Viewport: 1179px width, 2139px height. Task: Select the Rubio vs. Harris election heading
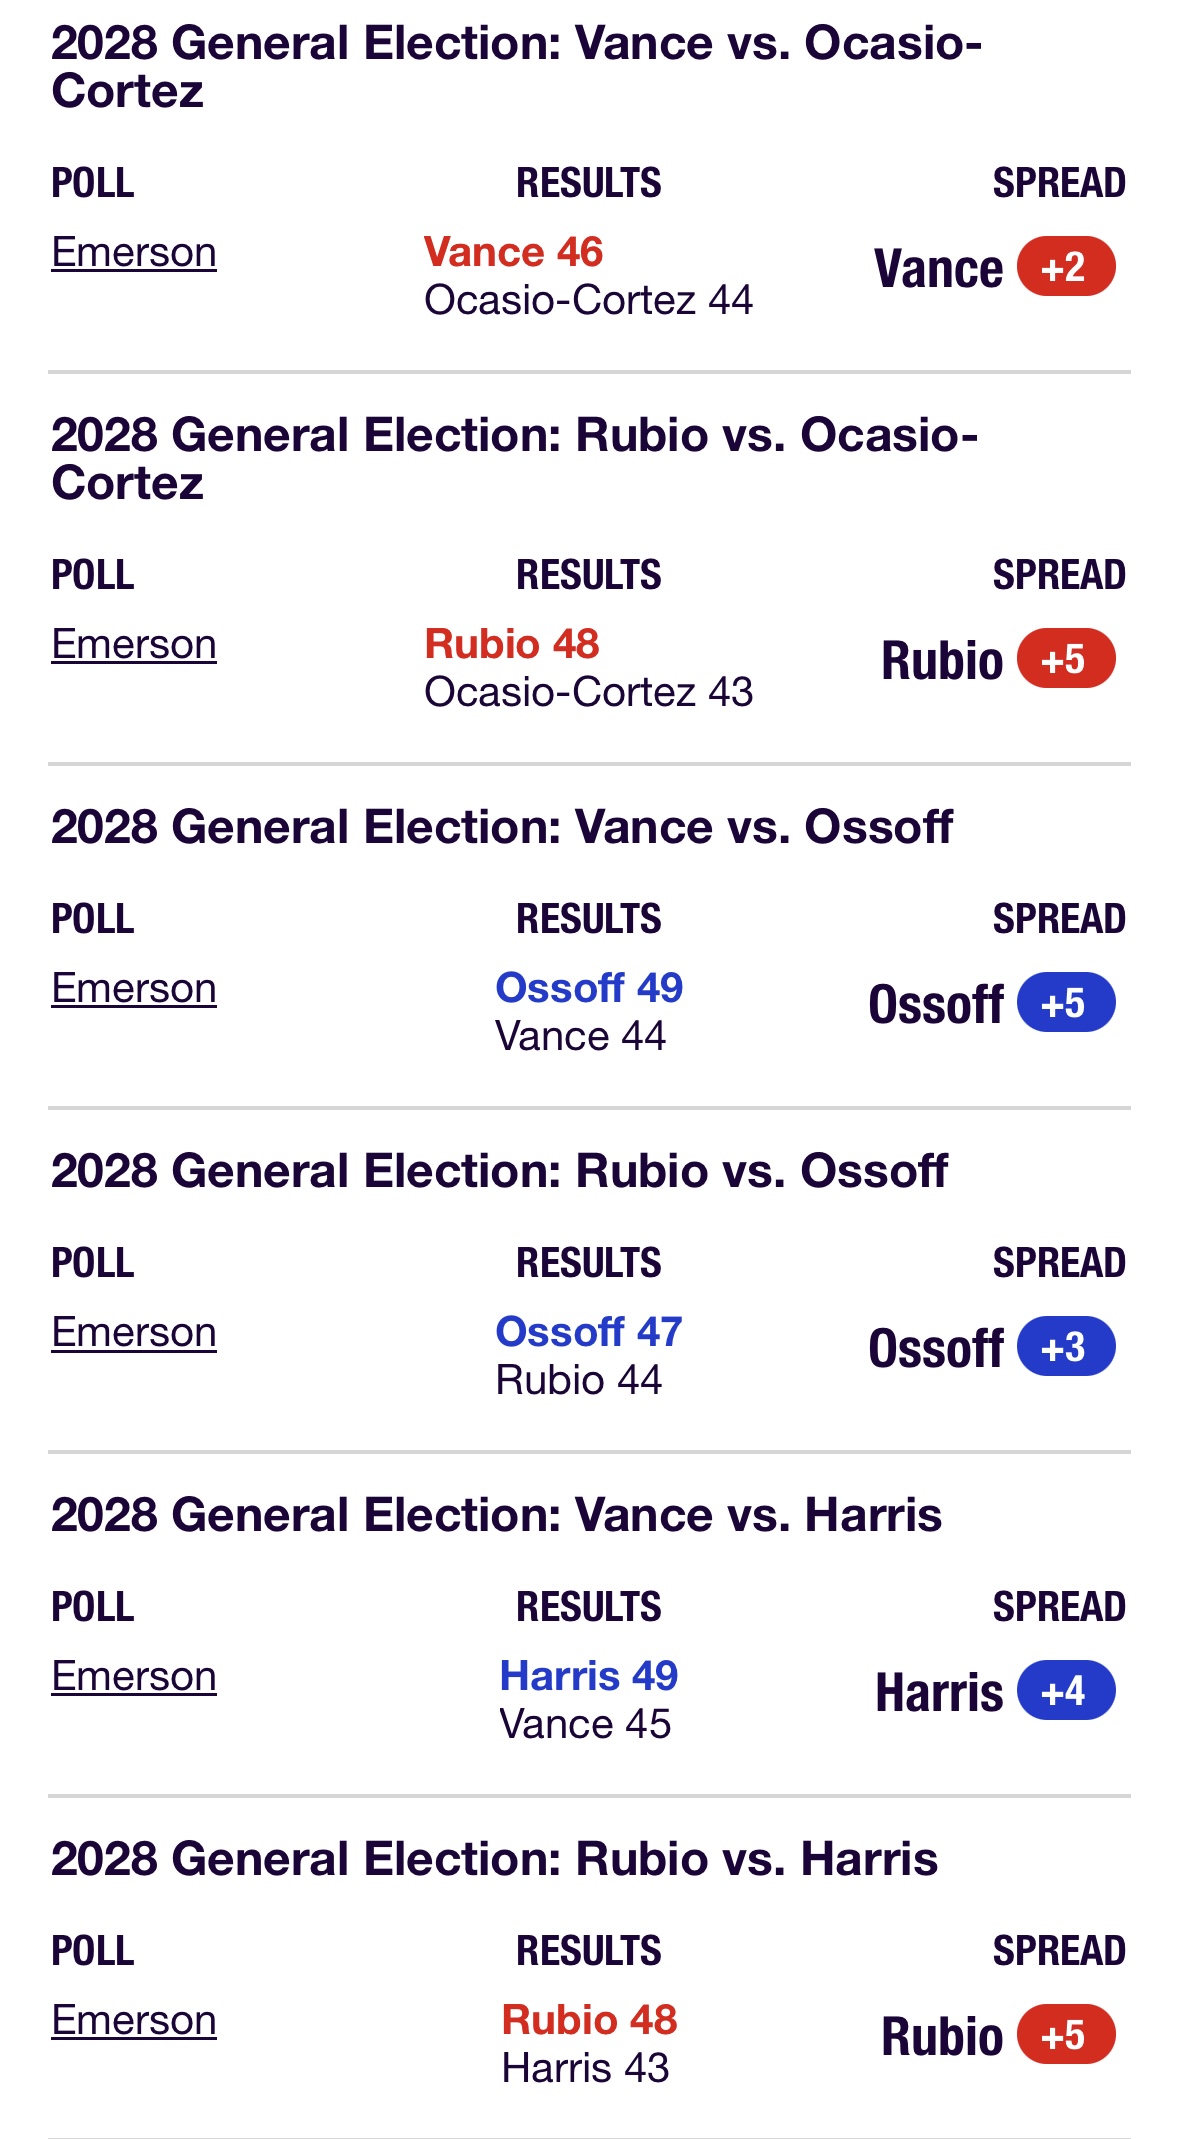(x=495, y=1859)
